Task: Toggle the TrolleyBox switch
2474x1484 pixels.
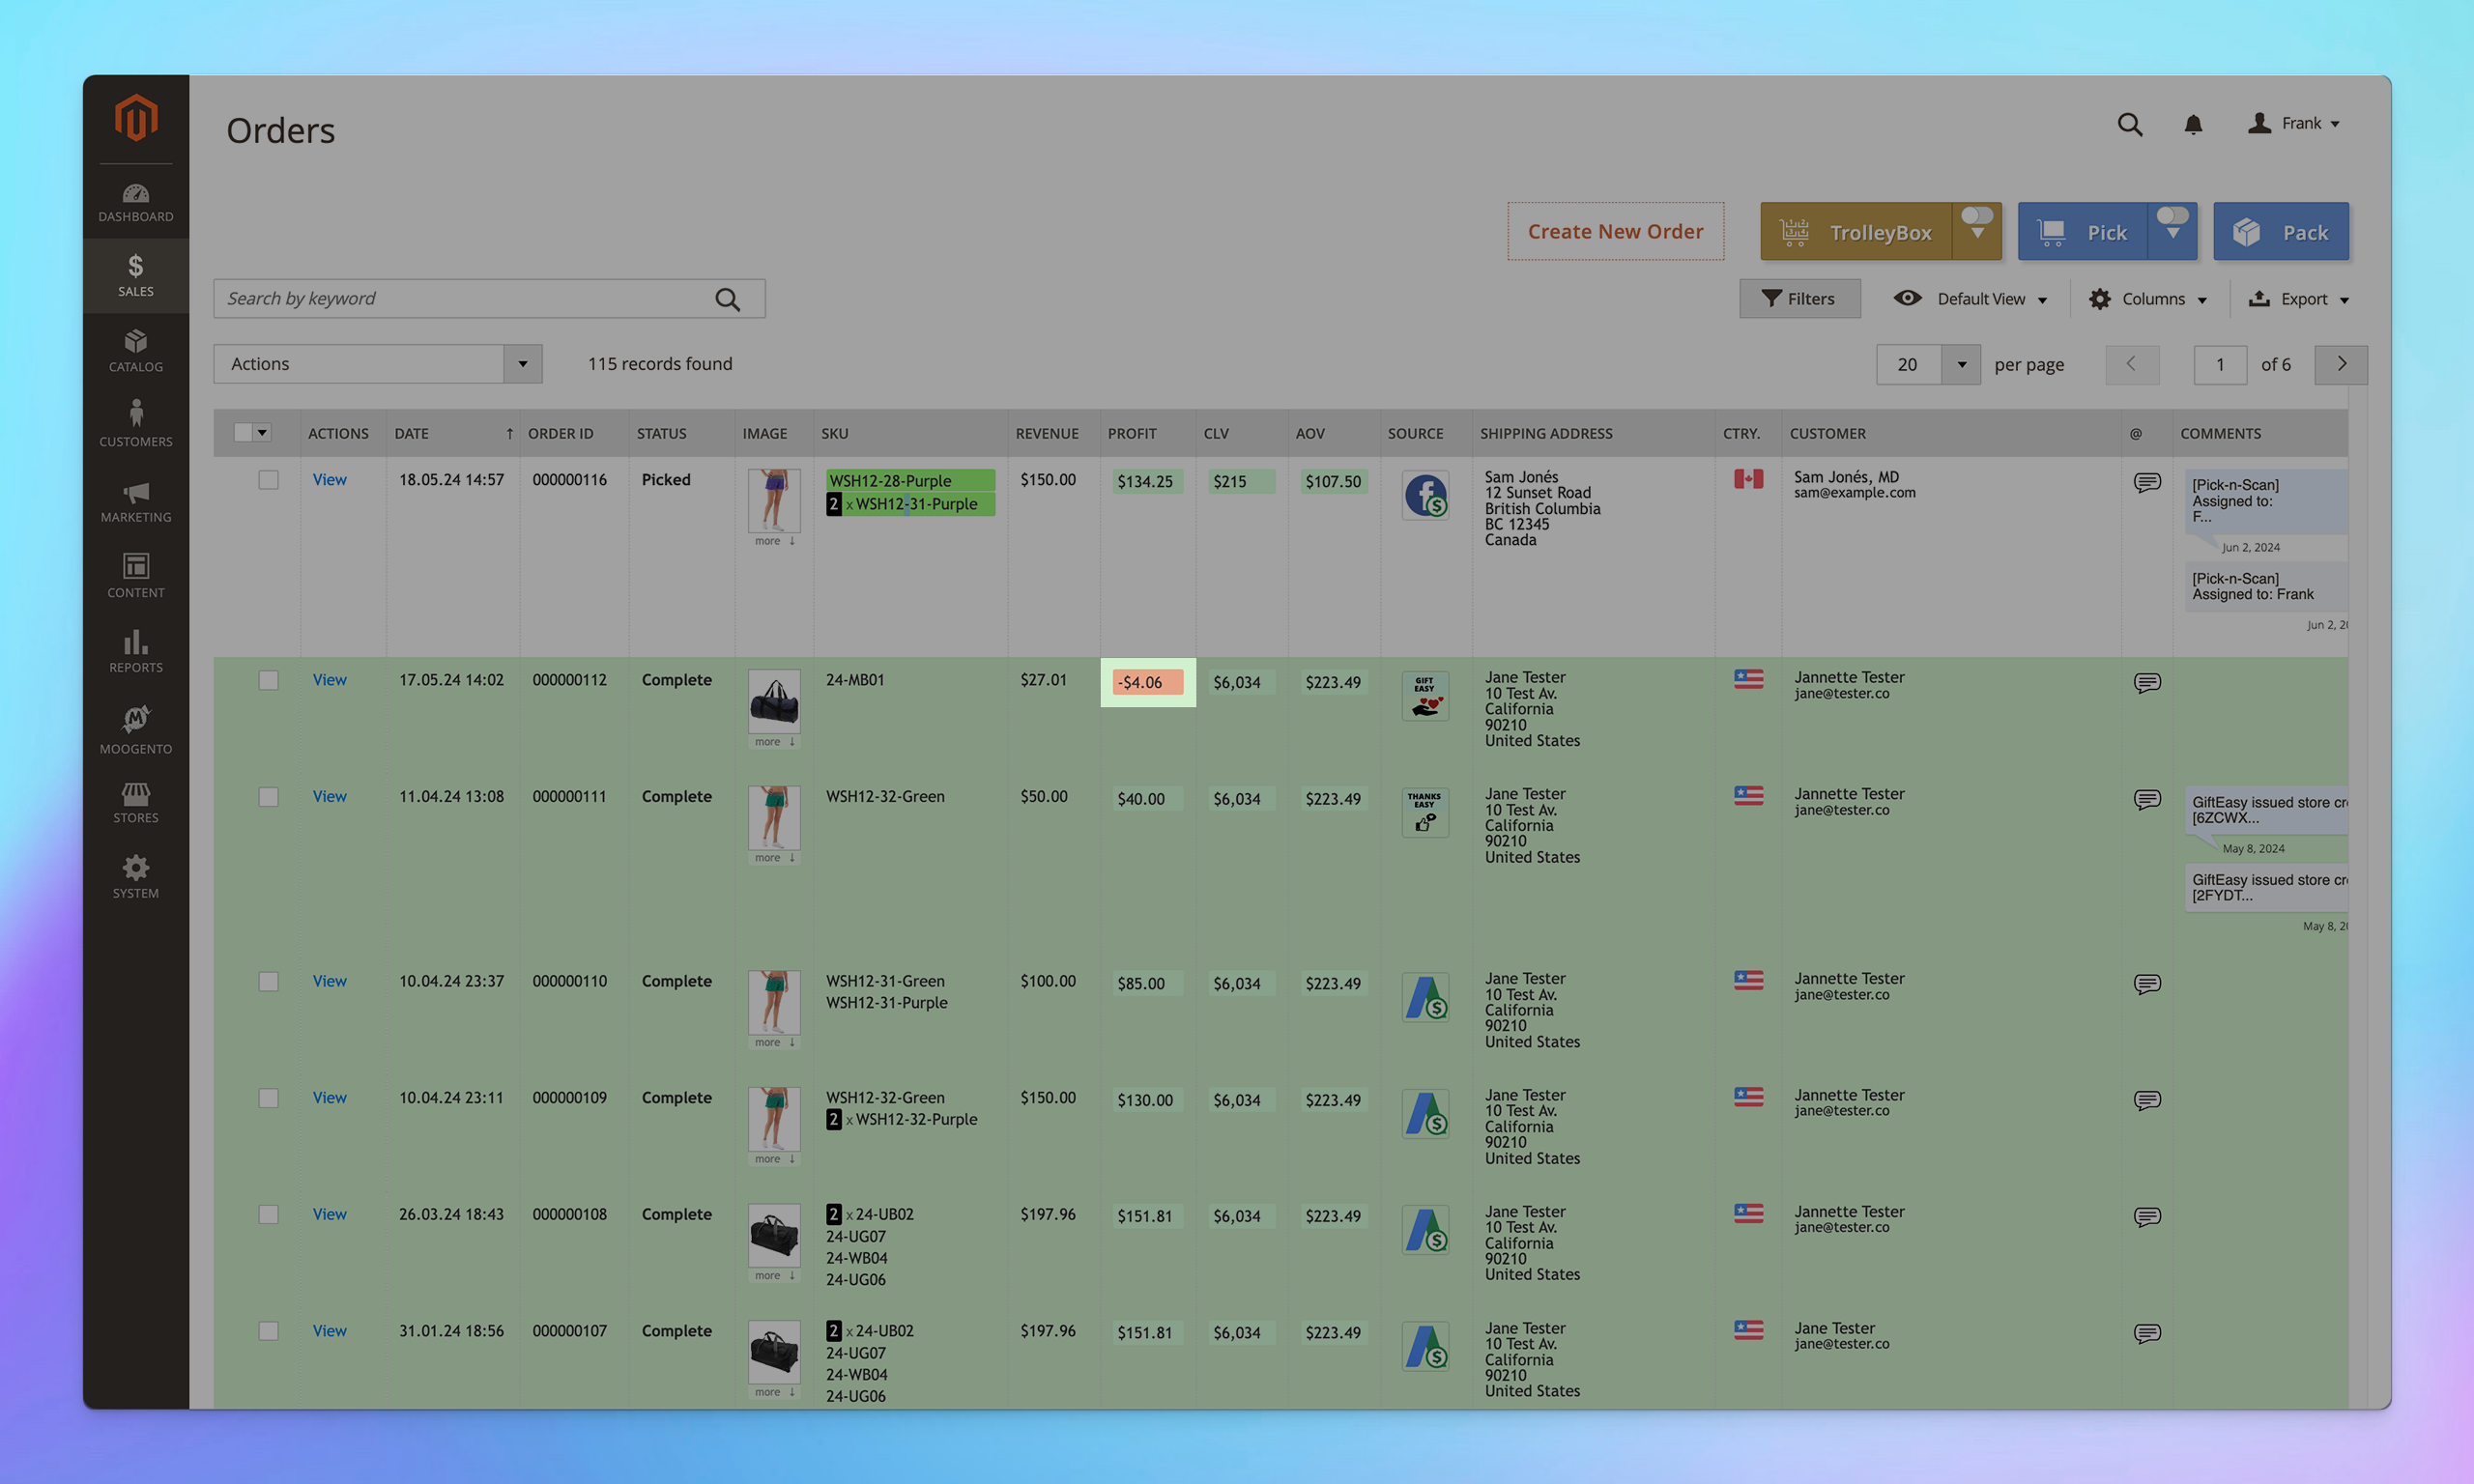Action: coord(1976,216)
